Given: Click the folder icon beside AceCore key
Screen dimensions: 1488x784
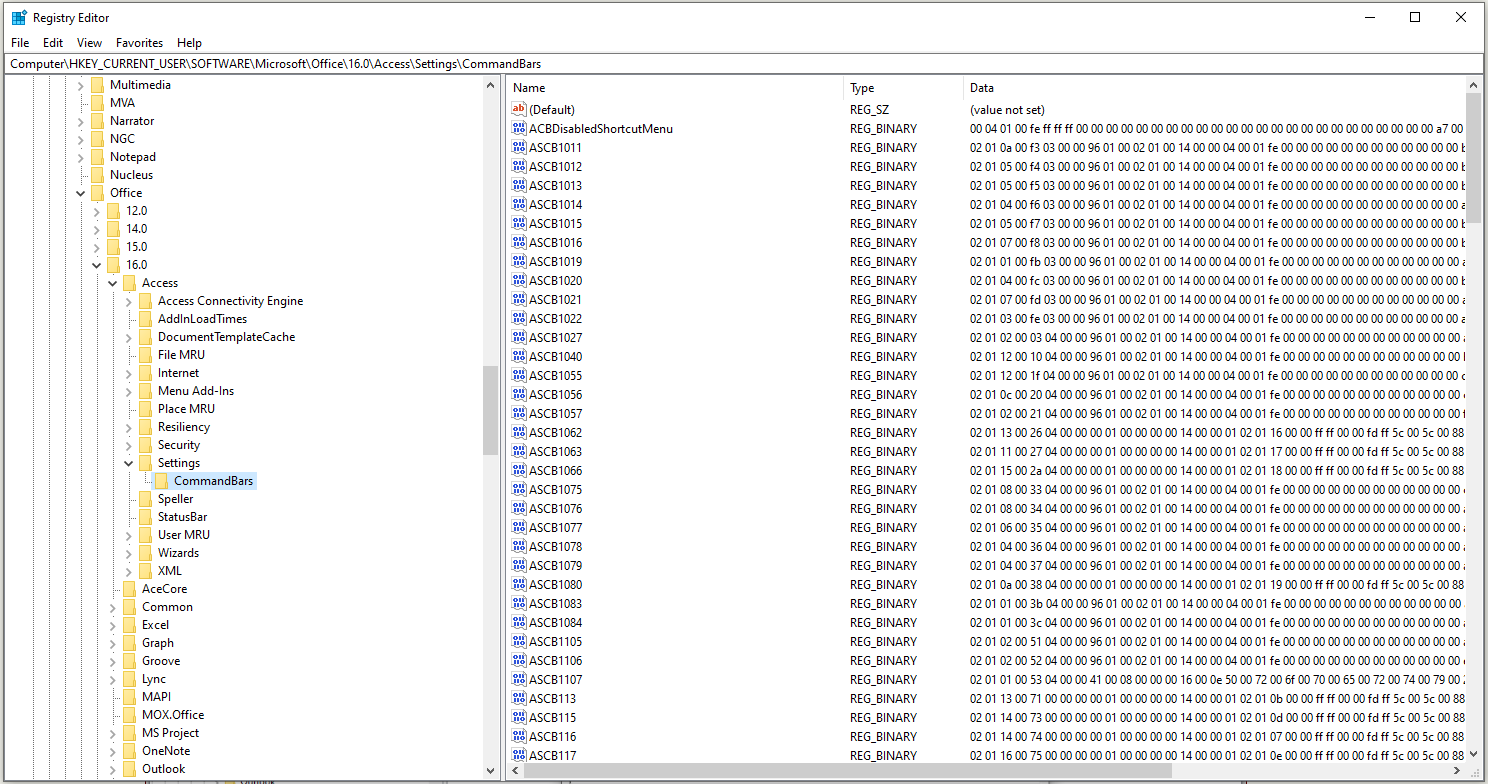Looking at the screenshot, I should (130, 589).
